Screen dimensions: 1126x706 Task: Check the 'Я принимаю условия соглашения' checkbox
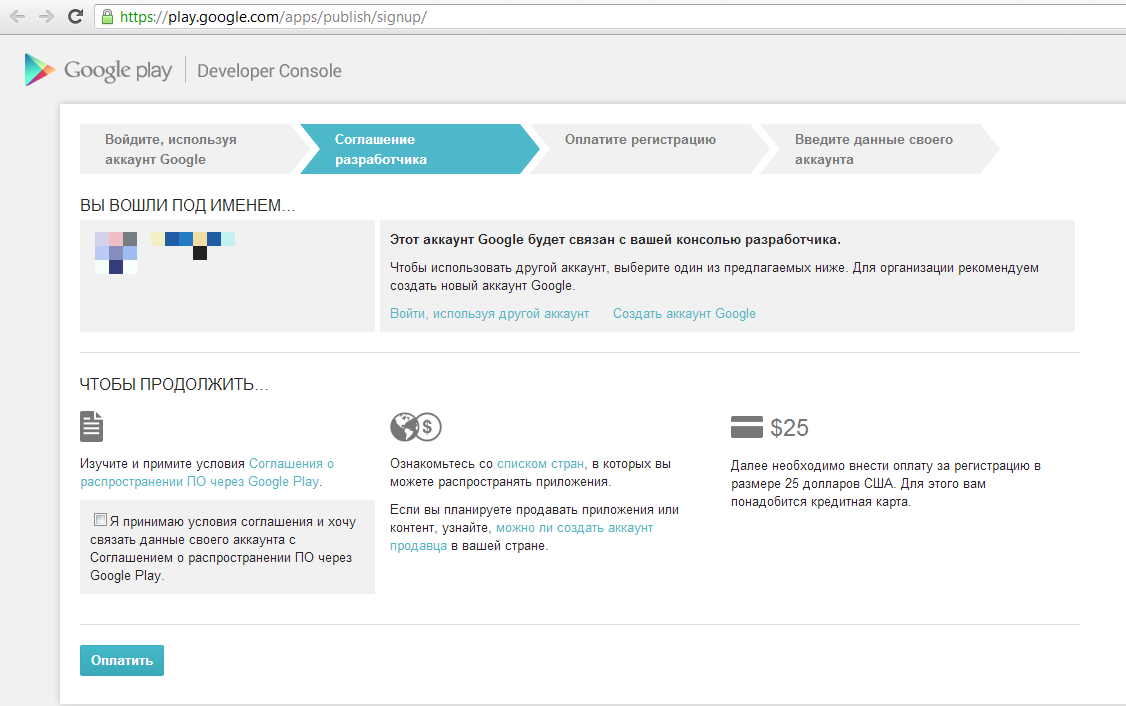(101, 519)
